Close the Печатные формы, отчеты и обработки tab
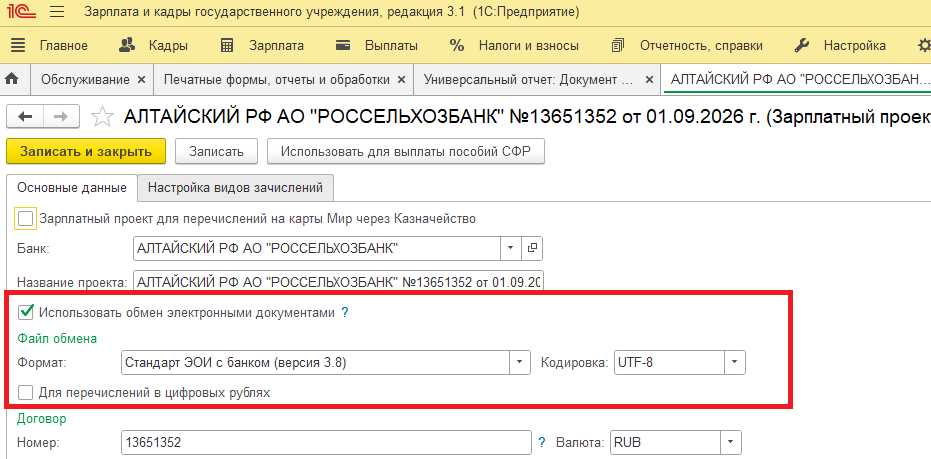The width and height of the screenshot is (931, 459). click(401, 80)
